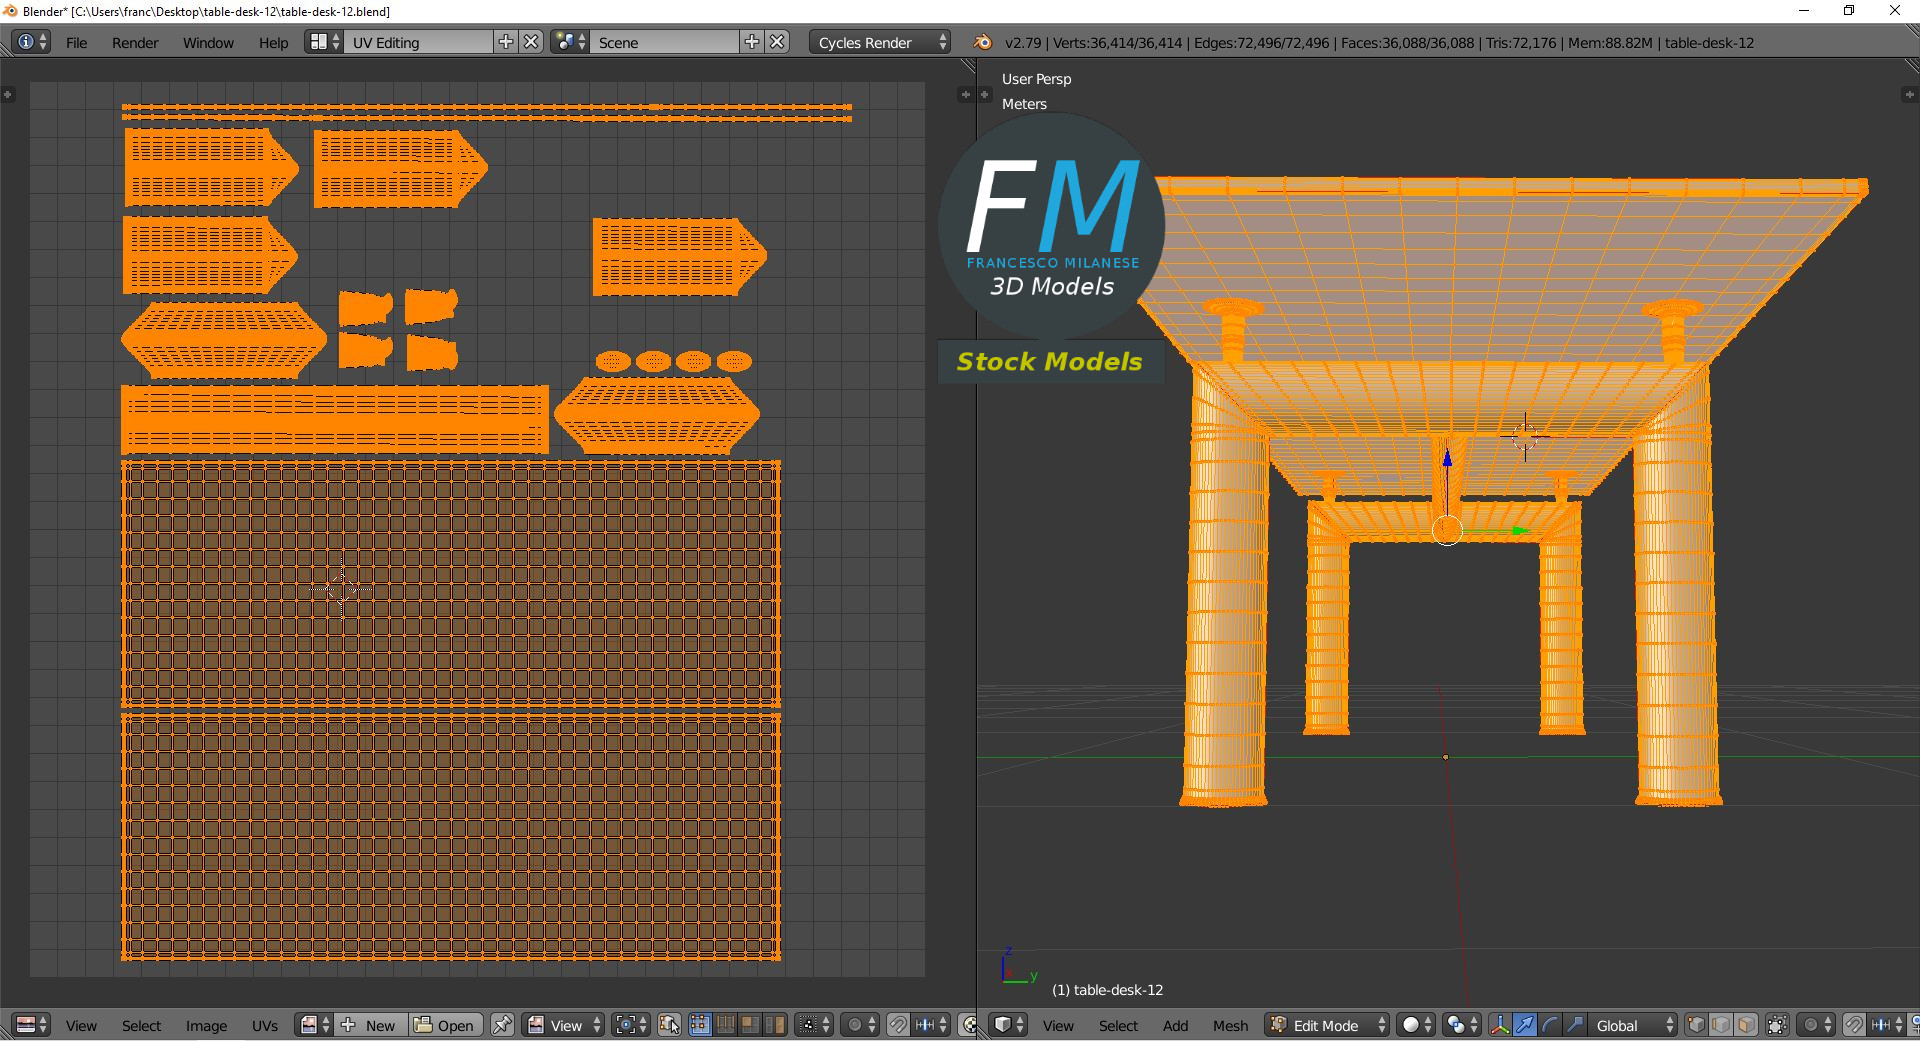Open the Edit Mode selector dropdown
The width and height of the screenshot is (1920, 1041).
pyautogui.click(x=1328, y=1025)
